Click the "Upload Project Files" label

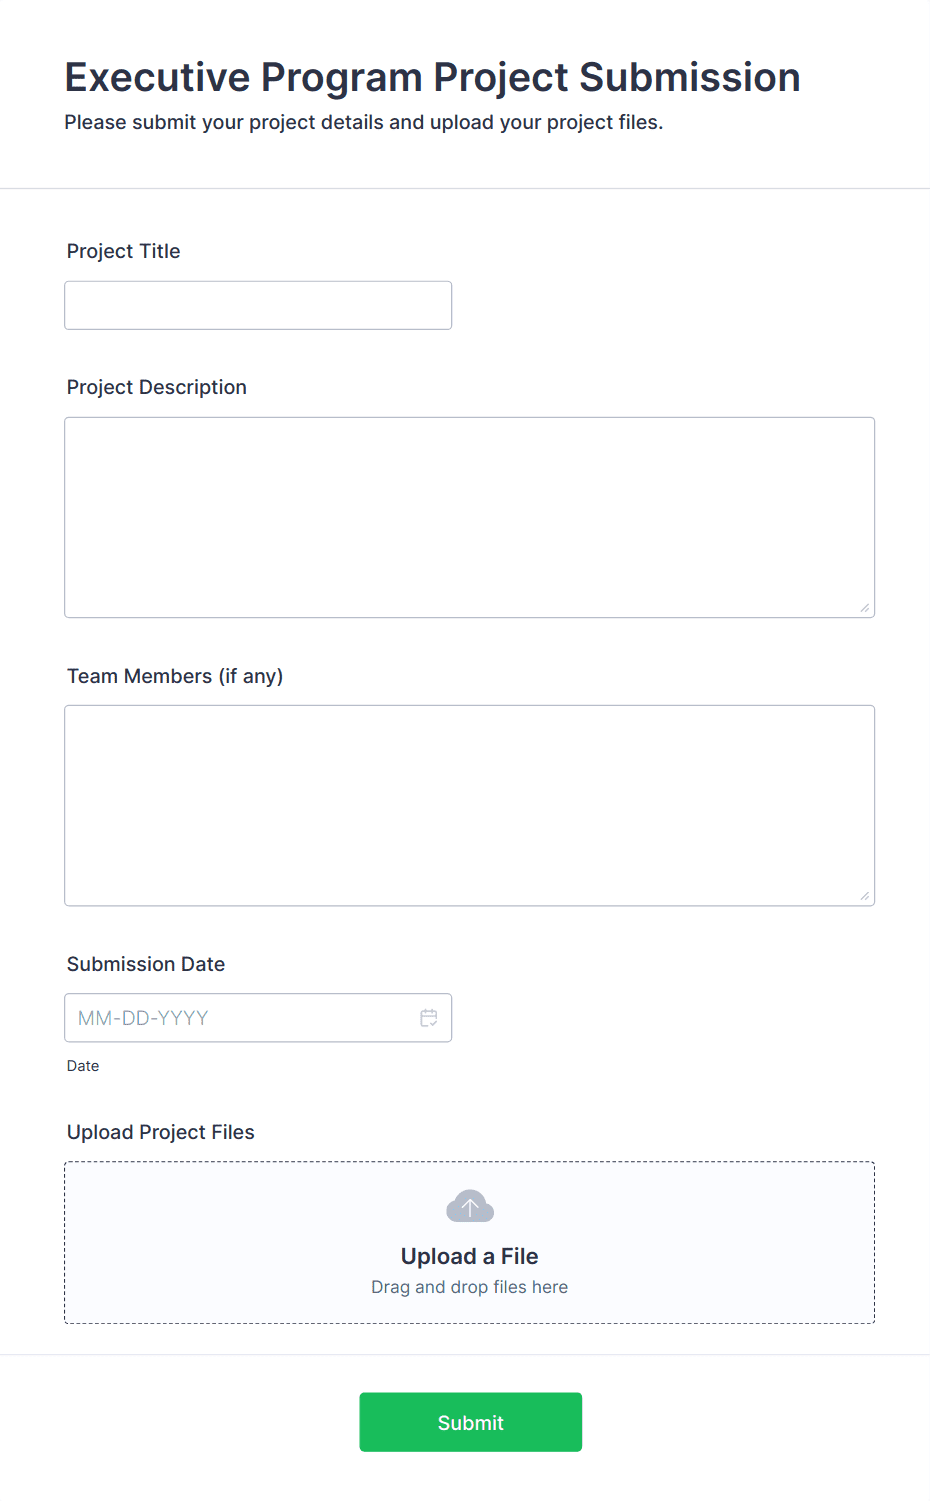(x=161, y=1132)
